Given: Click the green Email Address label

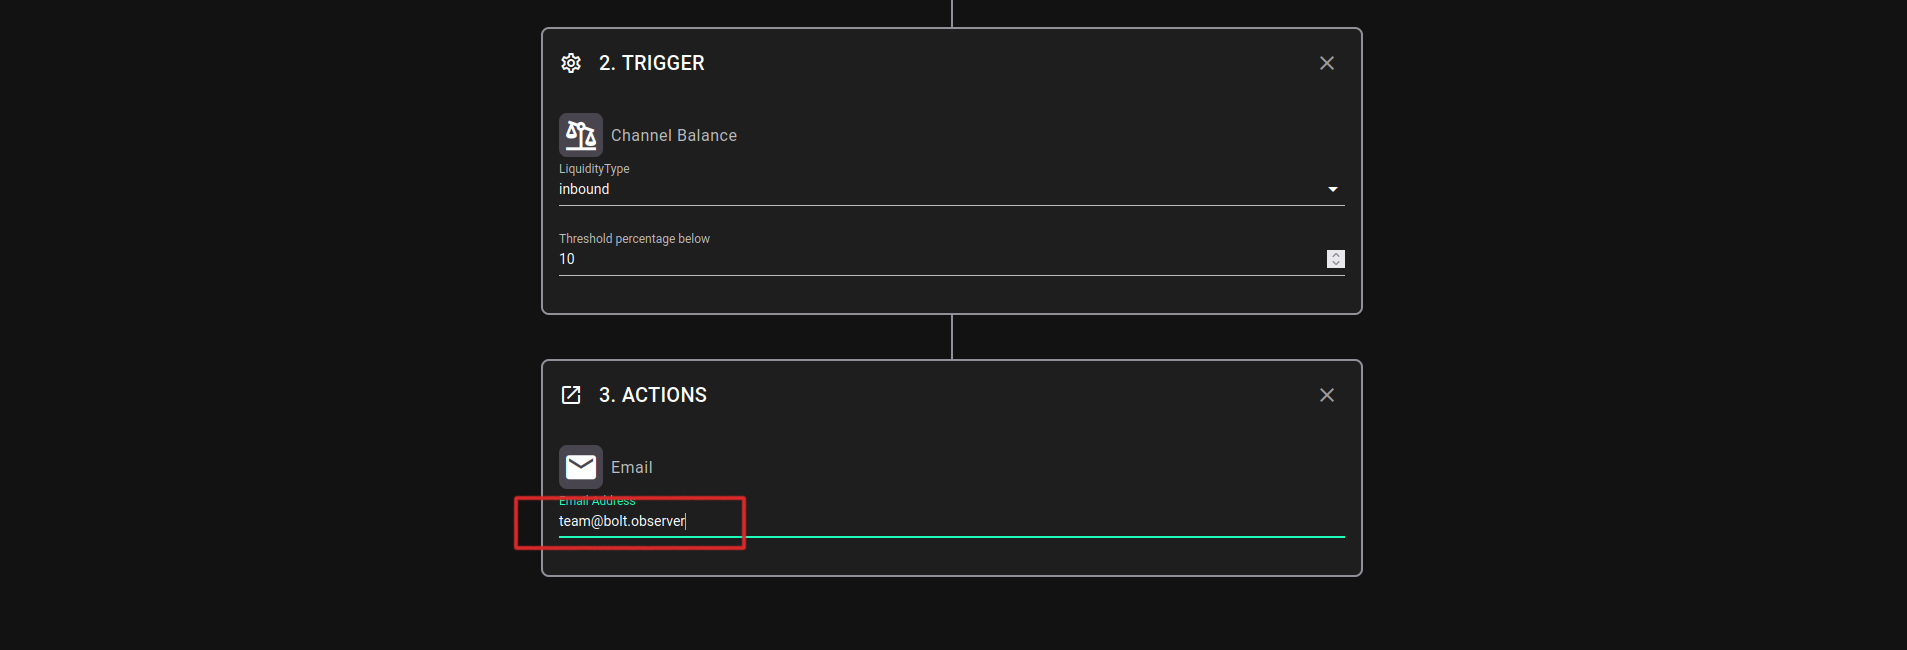Looking at the screenshot, I should [597, 501].
